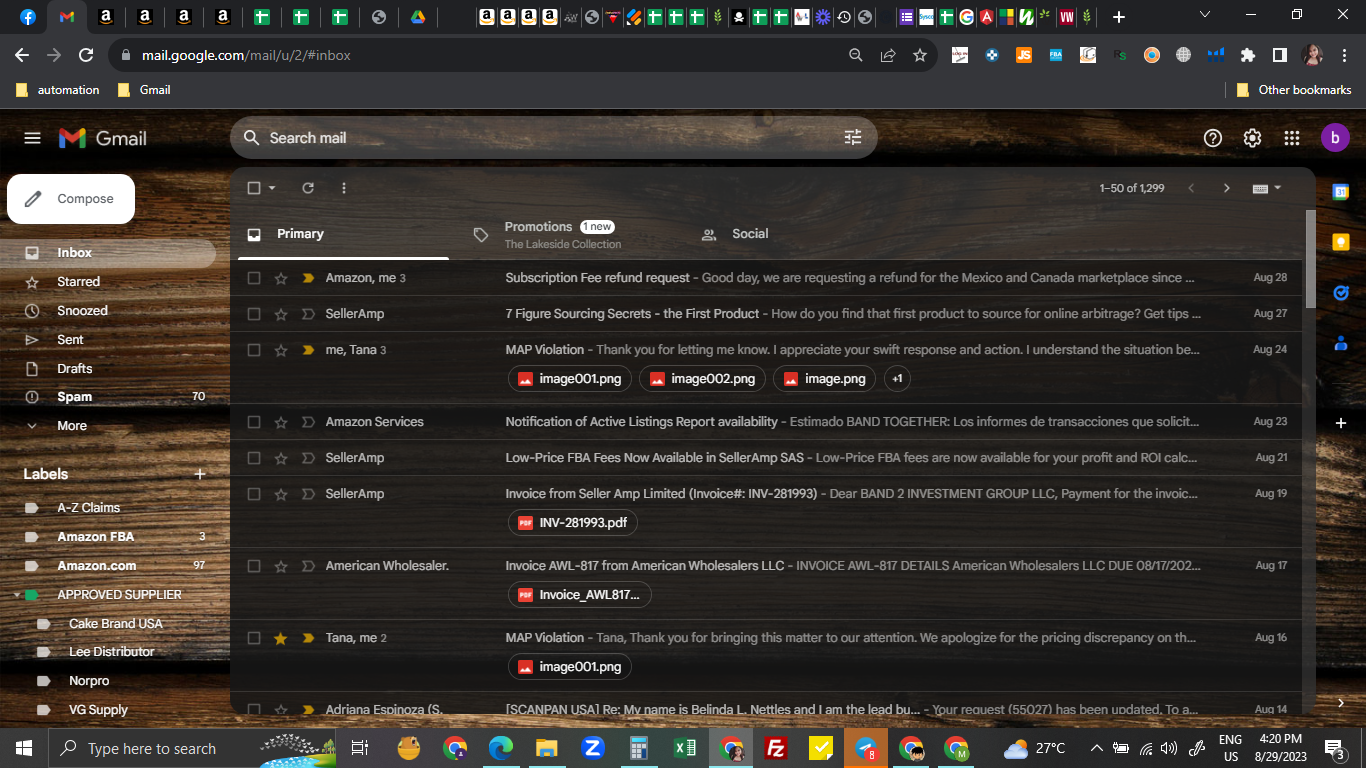
Task: Switch to the Promotions tab
Action: pyautogui.click(x=562, y=234)
